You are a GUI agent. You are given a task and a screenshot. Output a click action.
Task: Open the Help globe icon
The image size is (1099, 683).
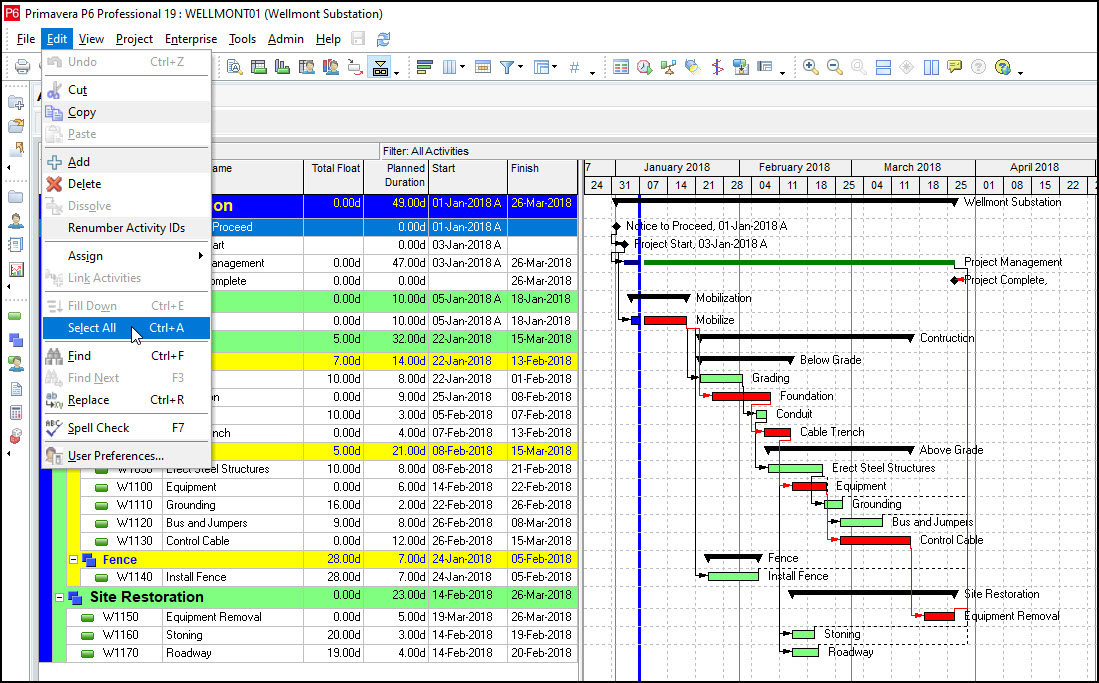pos(1003,67)
